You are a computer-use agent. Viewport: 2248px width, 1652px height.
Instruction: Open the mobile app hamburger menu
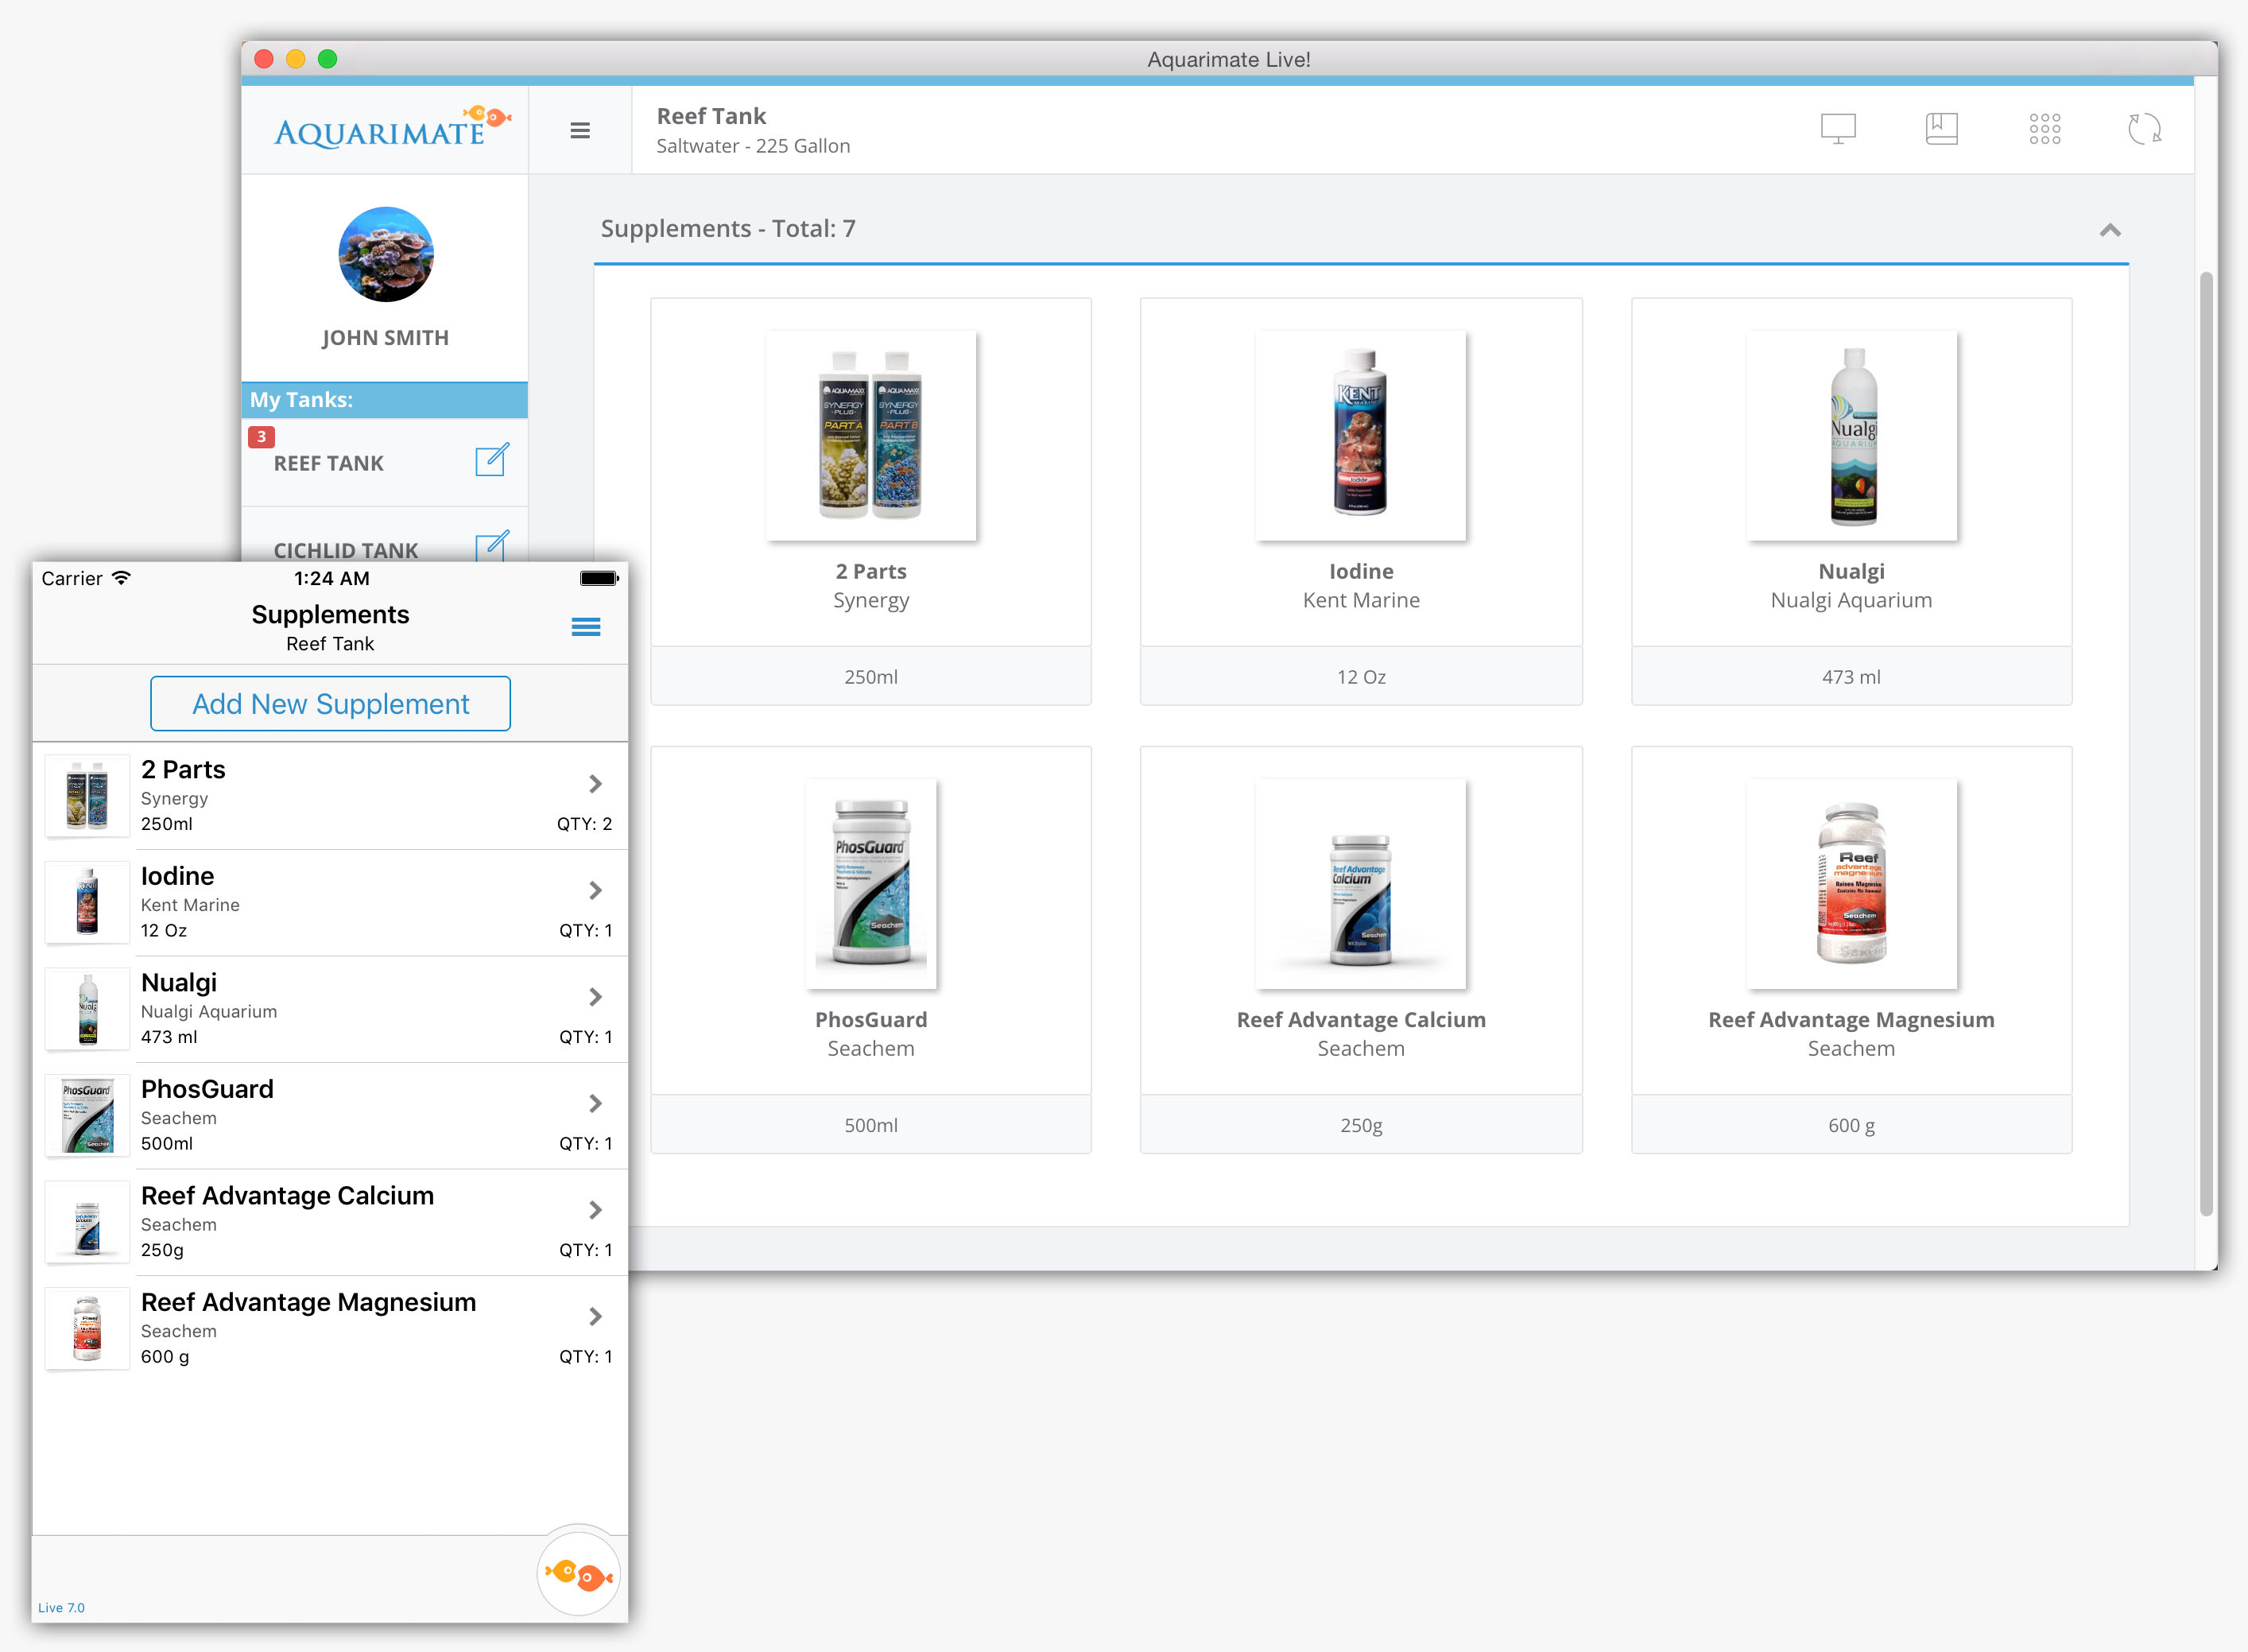[586, 627]
